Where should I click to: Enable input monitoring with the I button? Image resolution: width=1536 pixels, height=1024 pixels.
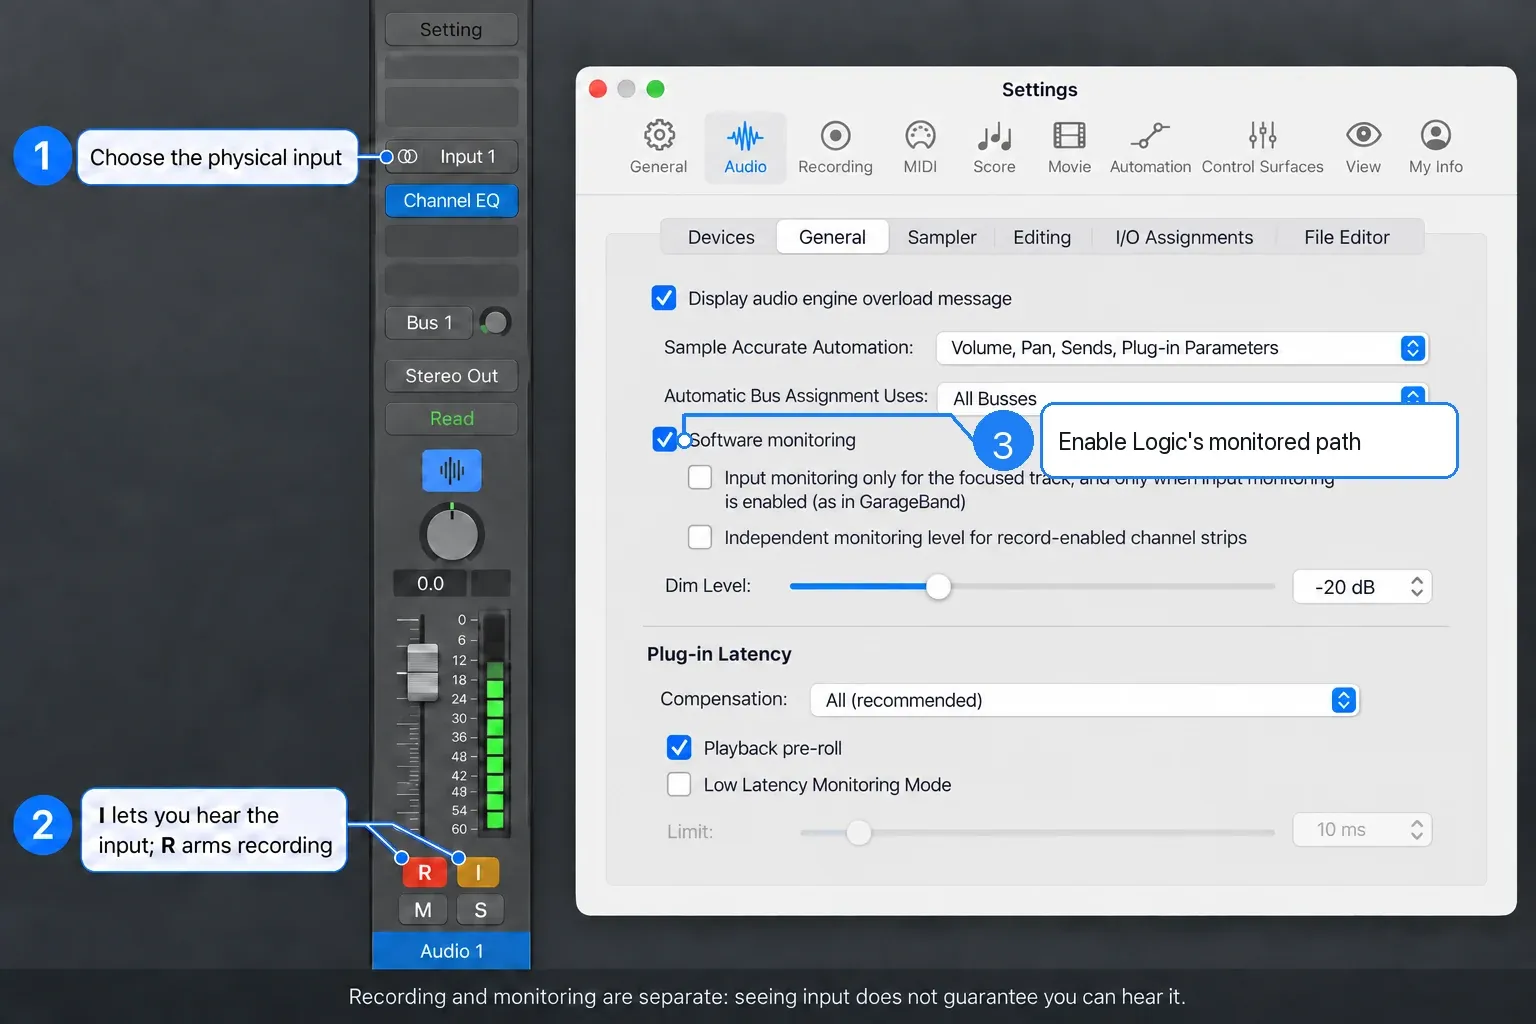(x=478, y=873)
